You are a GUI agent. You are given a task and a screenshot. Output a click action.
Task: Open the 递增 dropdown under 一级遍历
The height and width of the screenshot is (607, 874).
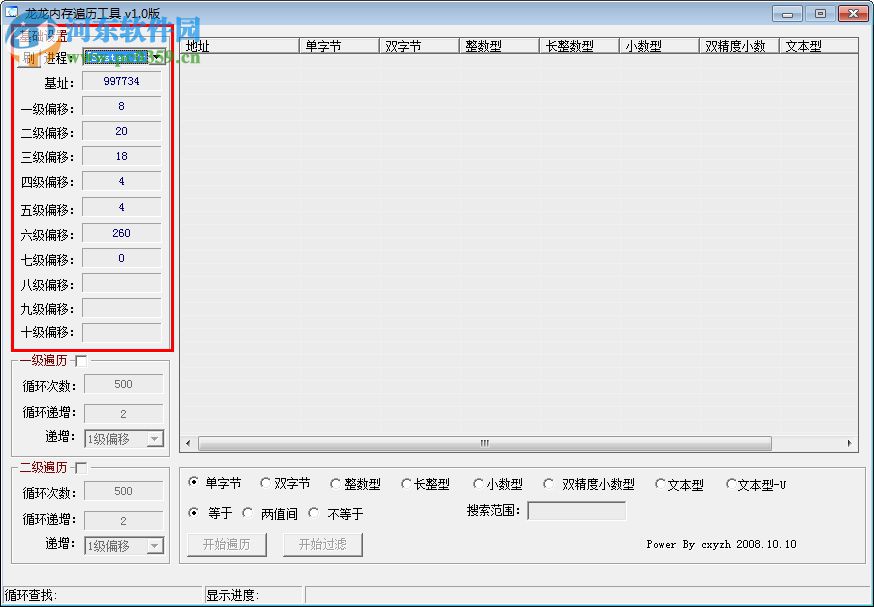[155, 438]
